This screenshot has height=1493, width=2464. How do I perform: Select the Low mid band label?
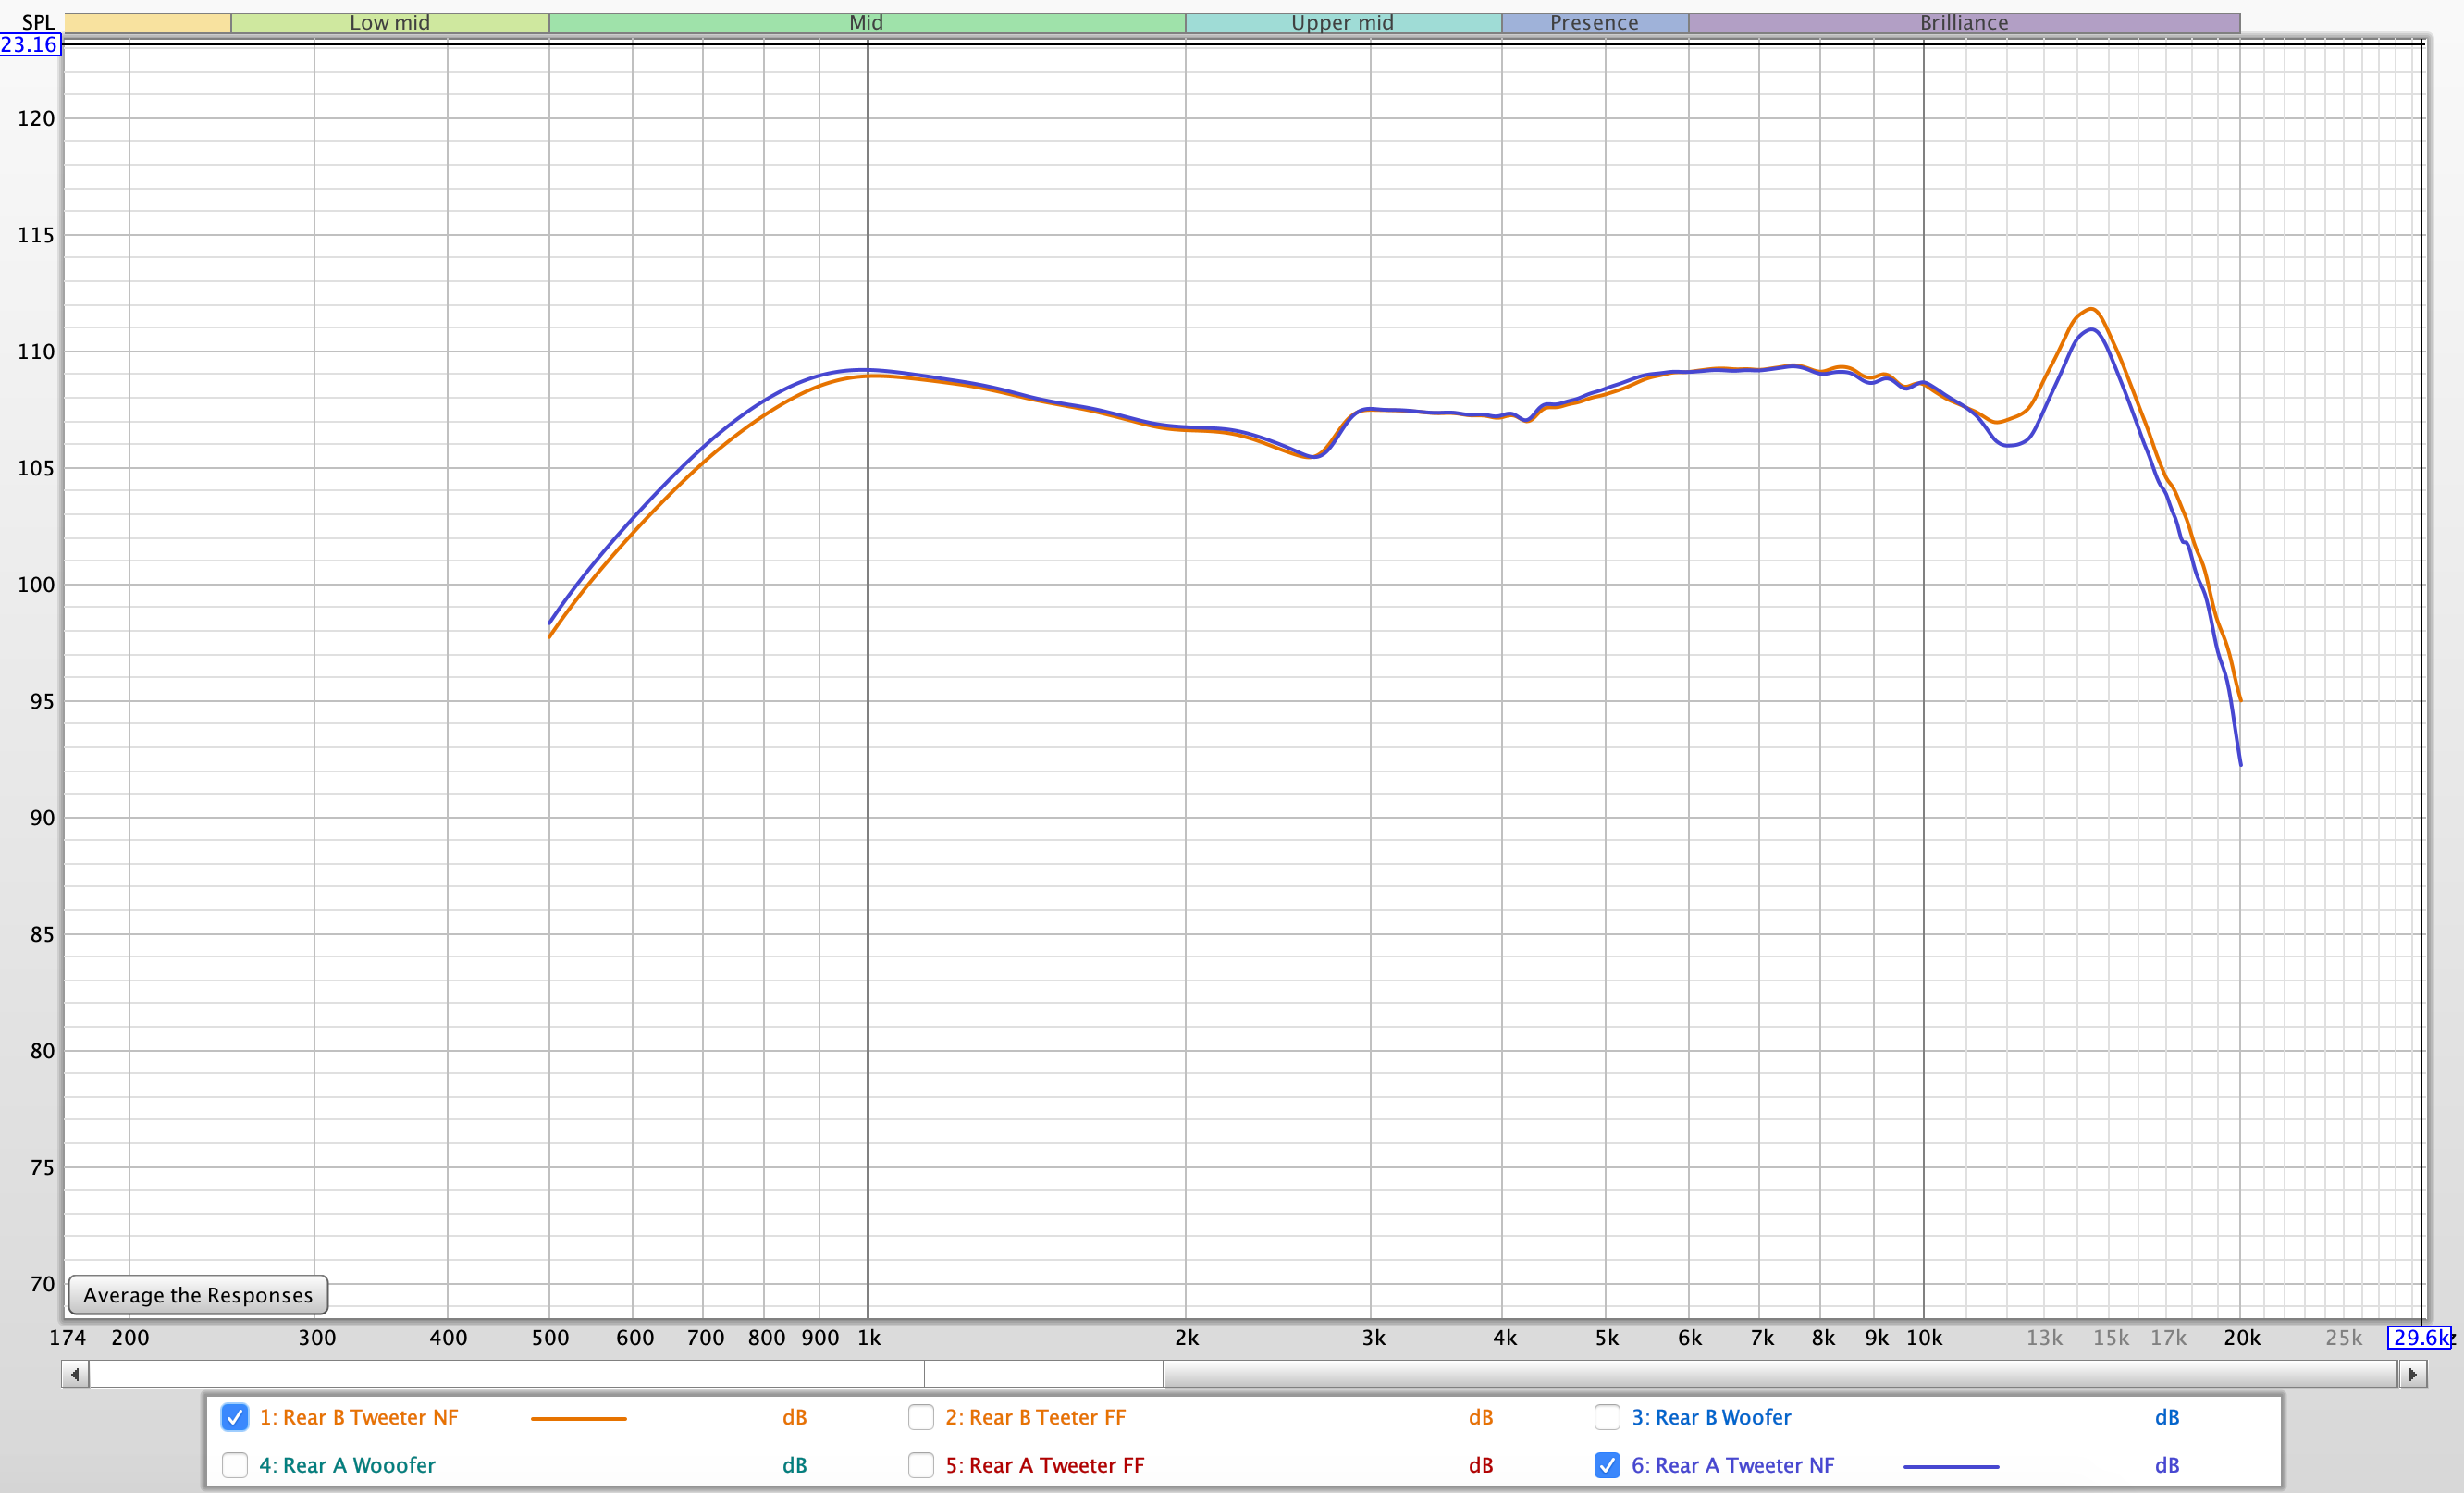pos(390,23)
